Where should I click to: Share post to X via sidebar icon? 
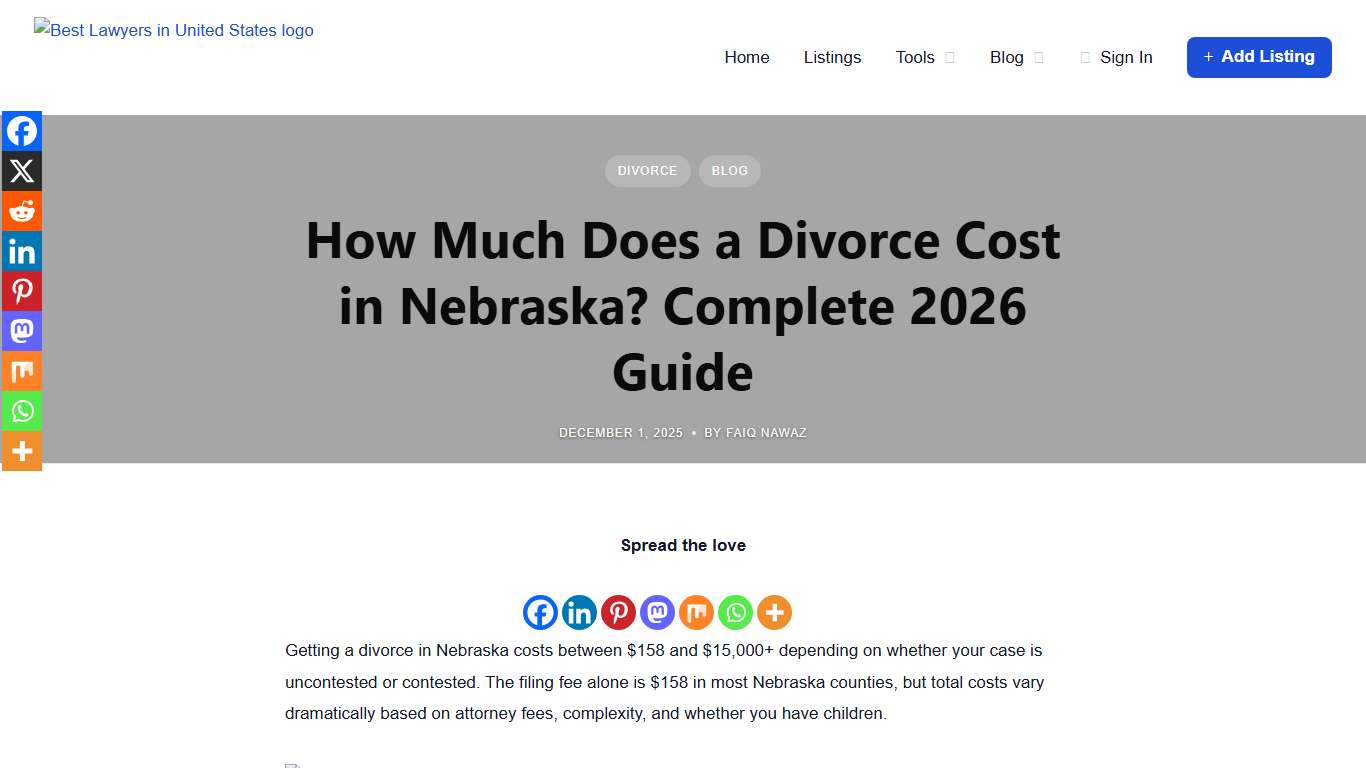coord(22,171)
